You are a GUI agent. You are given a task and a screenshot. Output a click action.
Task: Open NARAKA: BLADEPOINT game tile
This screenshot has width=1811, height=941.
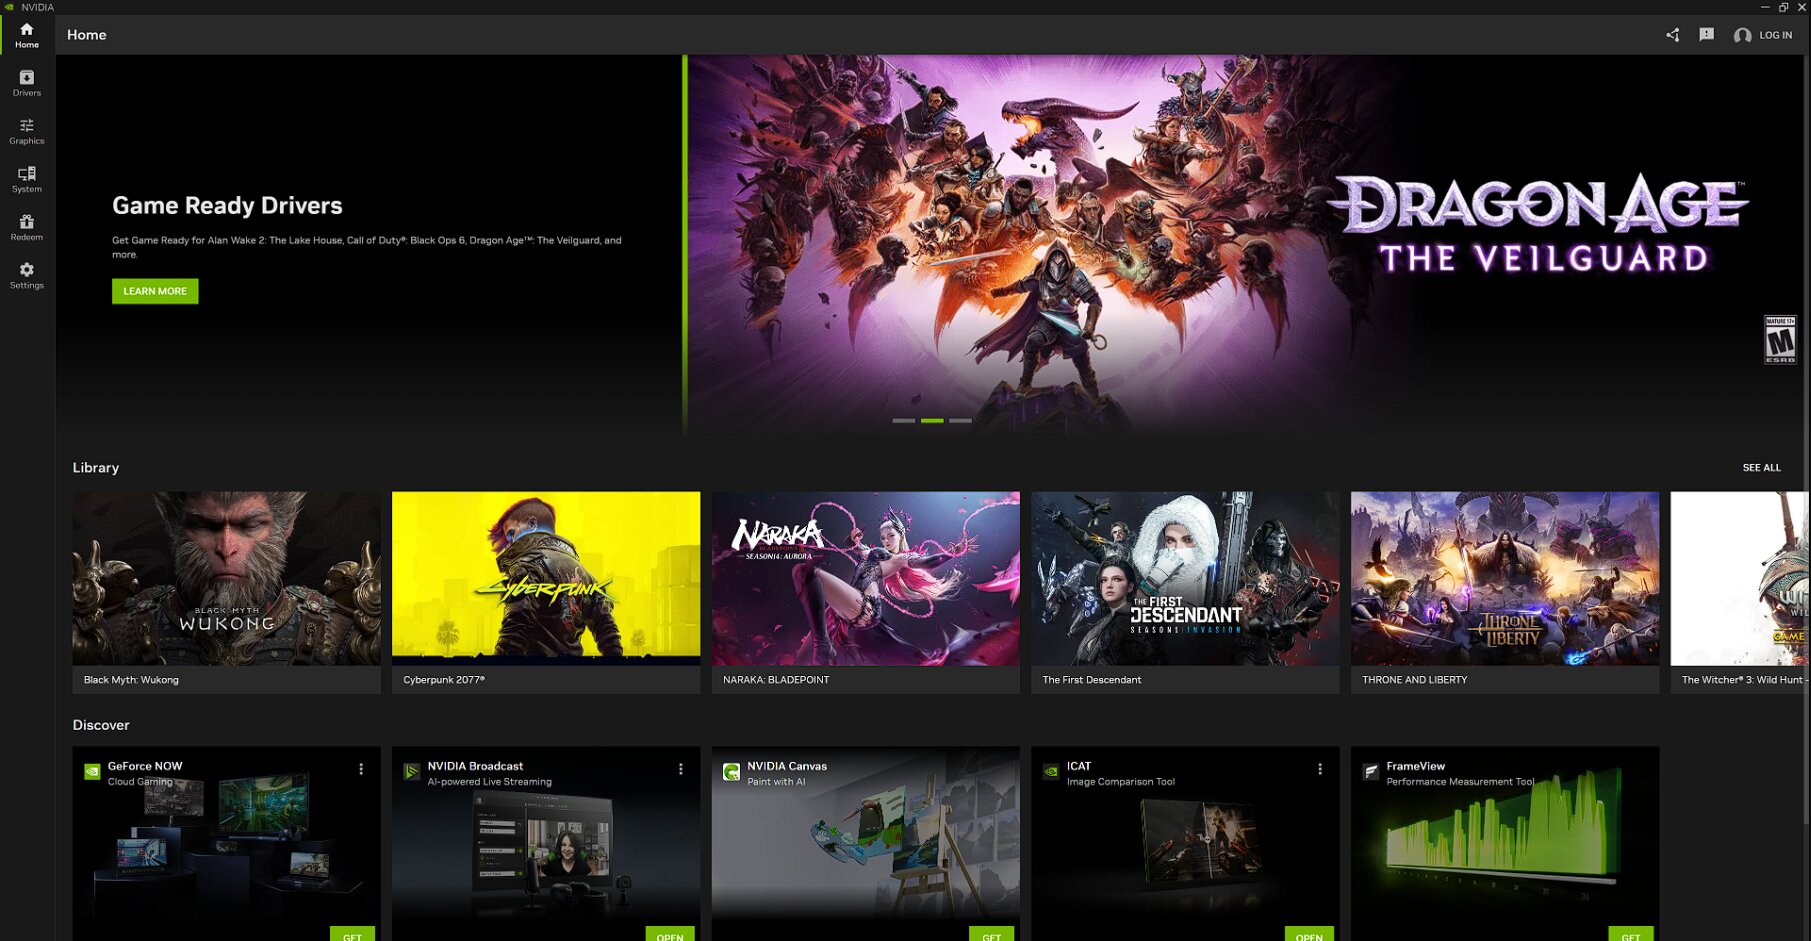pyautogui.click(x=866, y=592)
